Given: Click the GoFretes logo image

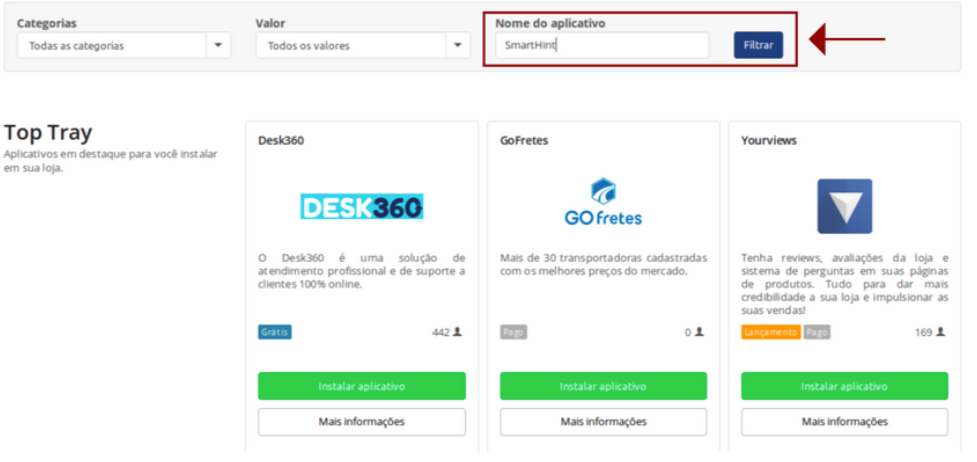Looking at the screenshot, I should click(603, 201).
